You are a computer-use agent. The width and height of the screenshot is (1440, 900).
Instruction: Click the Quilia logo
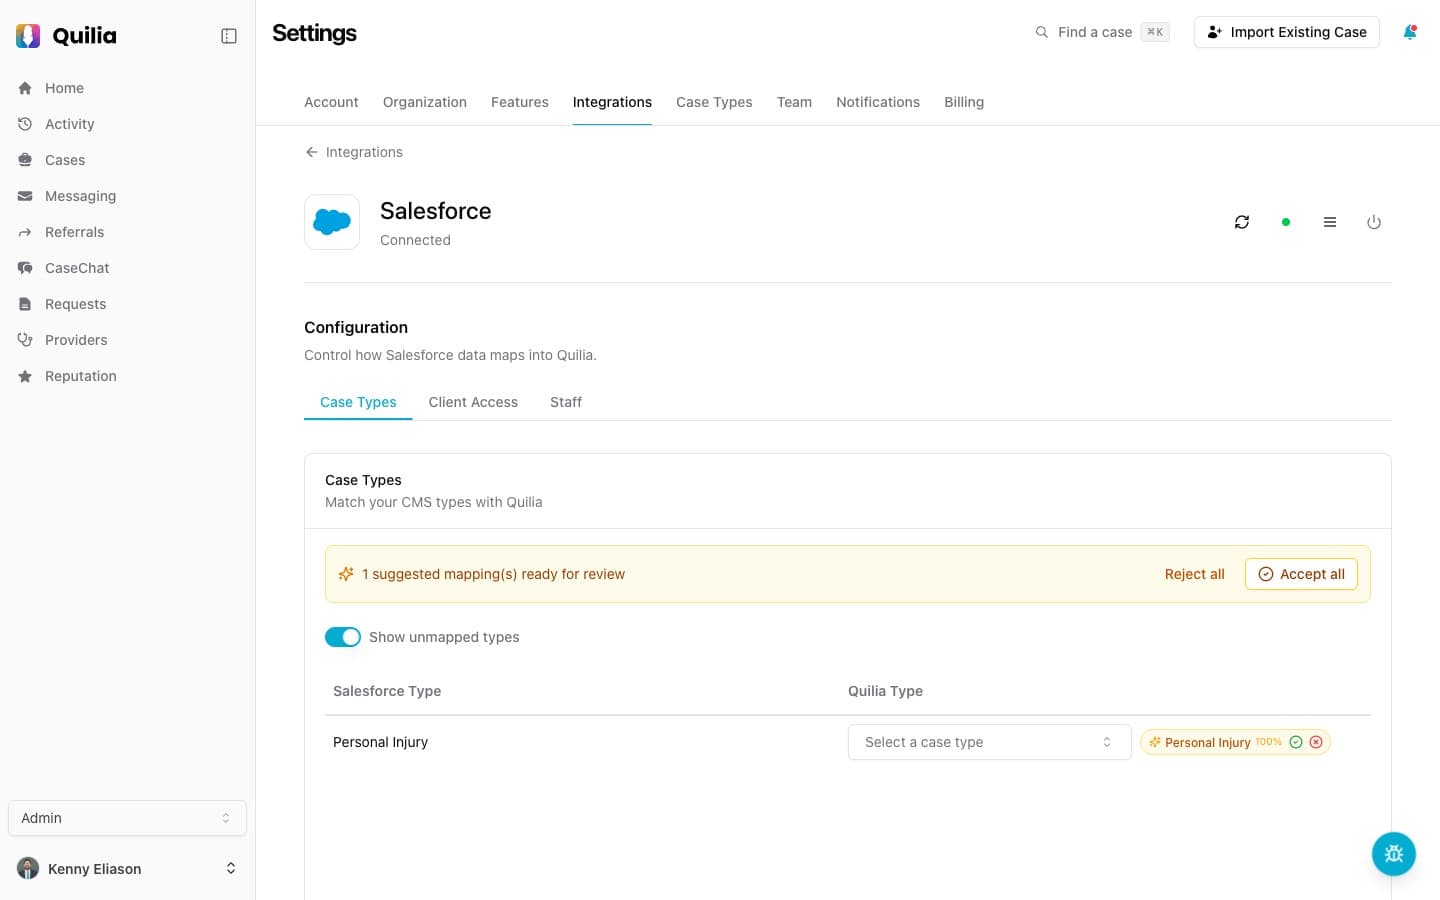tap(66, 36)
